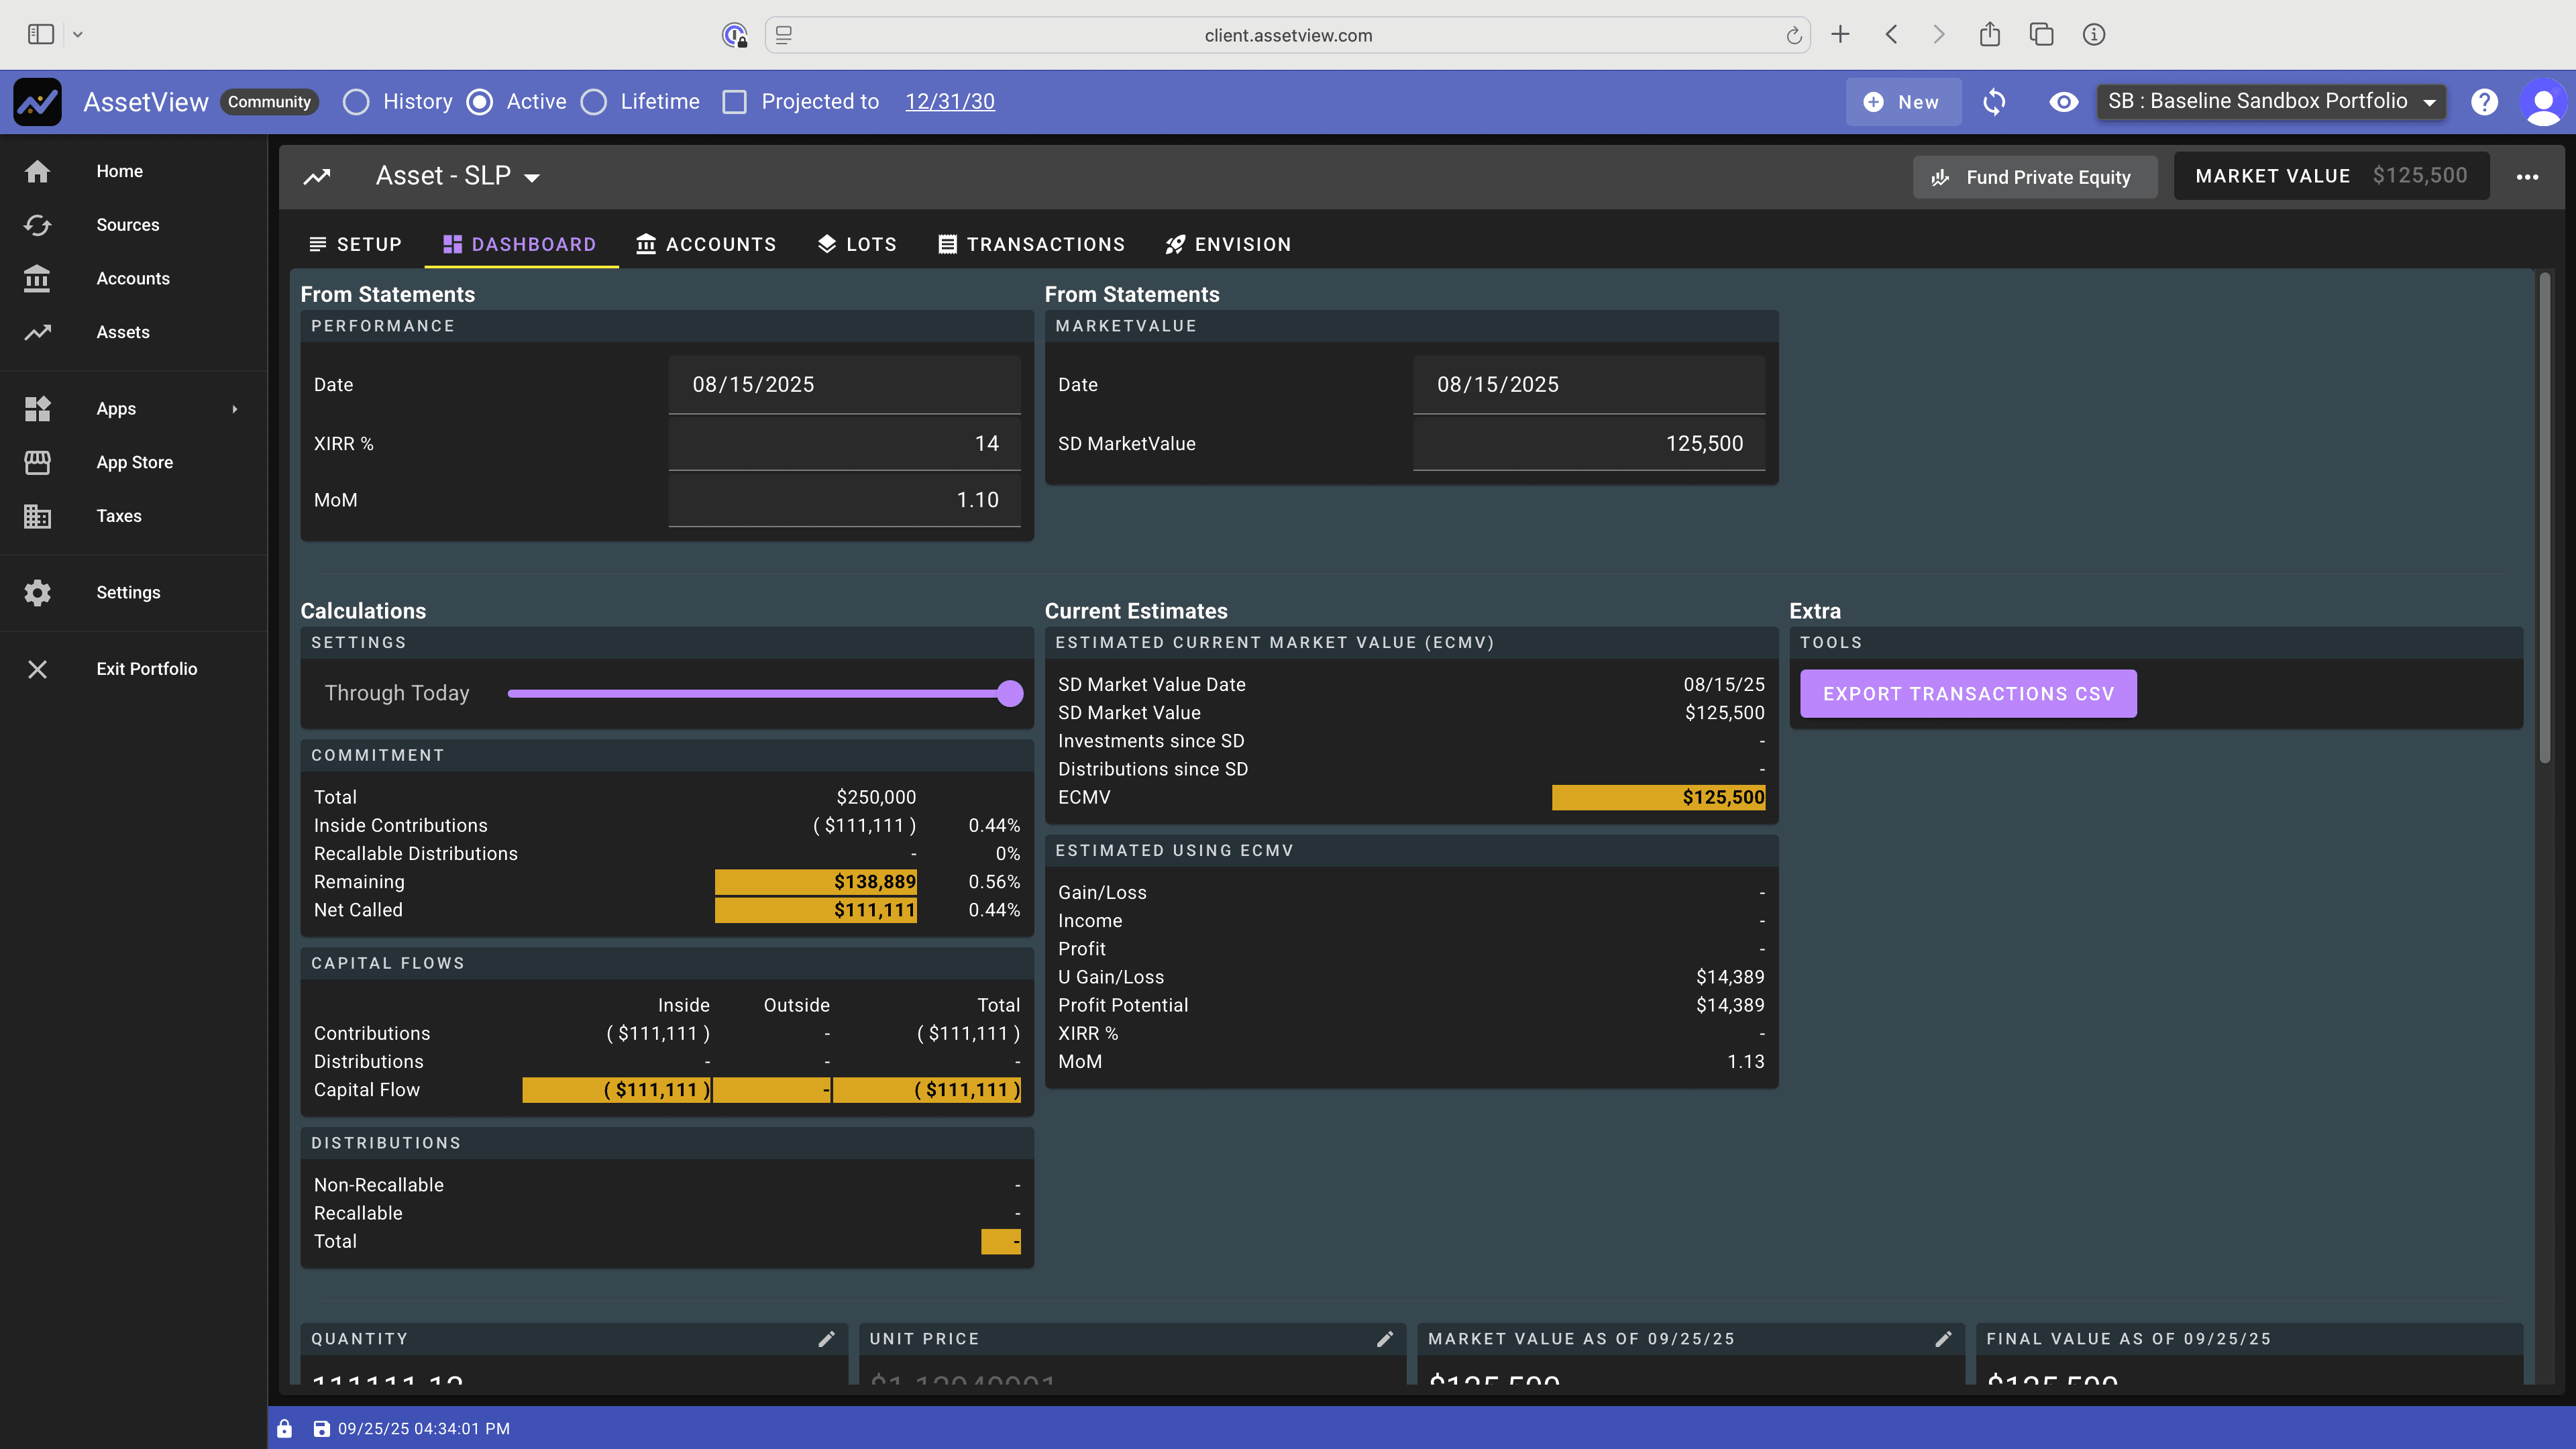Click the browser address bar

[1287, 35]
